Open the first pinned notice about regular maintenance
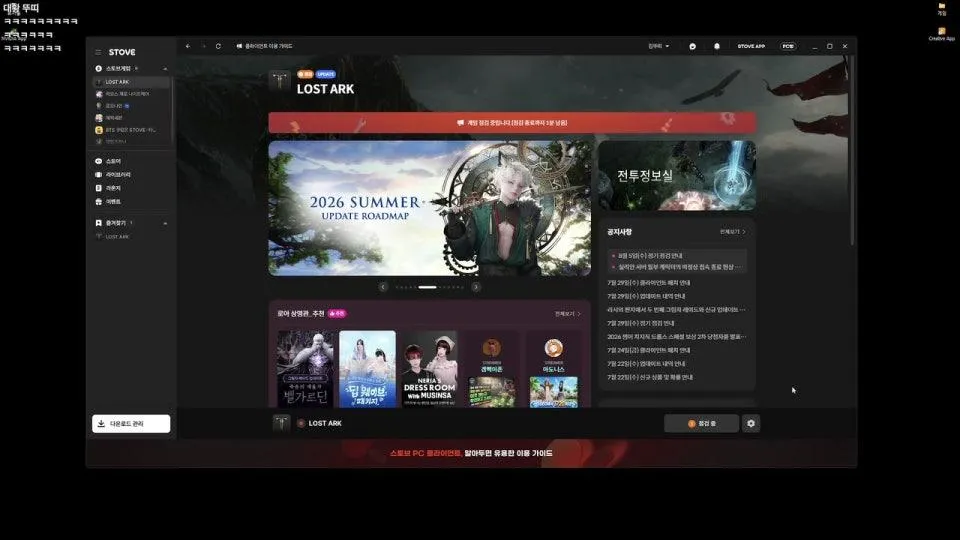The width and height of the screenshot is (960, 540). 650,256
